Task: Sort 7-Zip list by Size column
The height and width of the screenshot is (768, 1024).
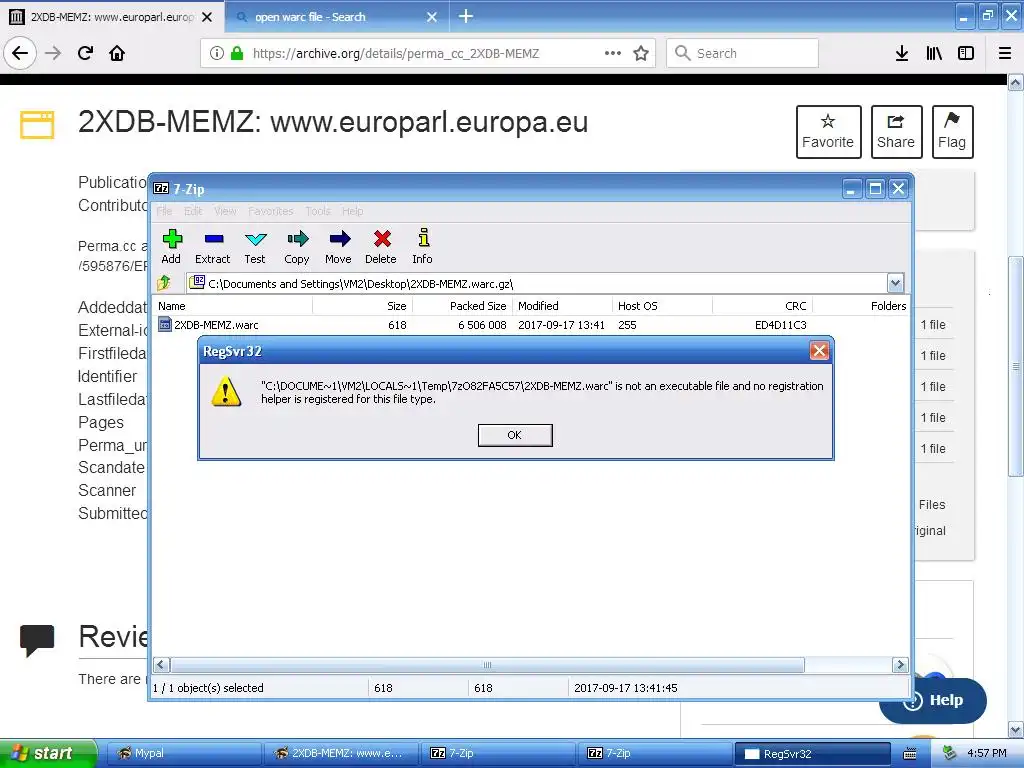Action: click(362, 306)
